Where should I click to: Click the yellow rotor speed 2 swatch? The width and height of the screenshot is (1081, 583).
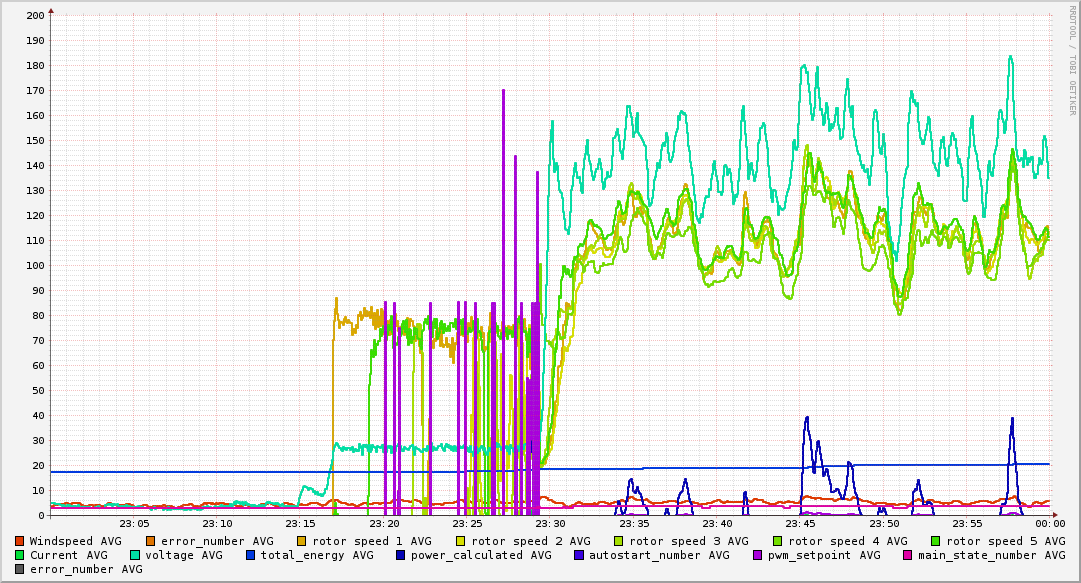coord(461,542)
